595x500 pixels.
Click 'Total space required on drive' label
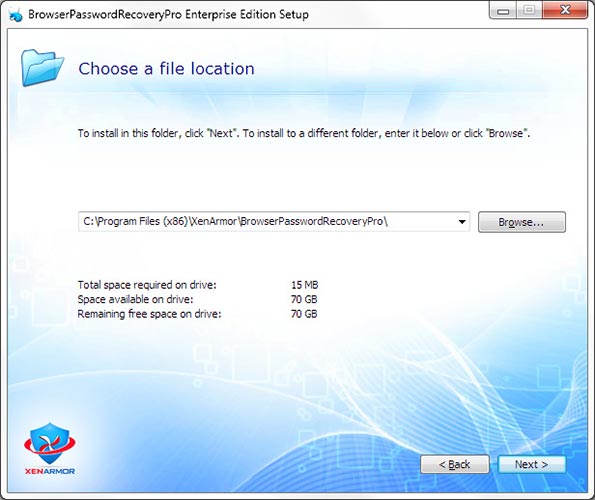[147, 285]
